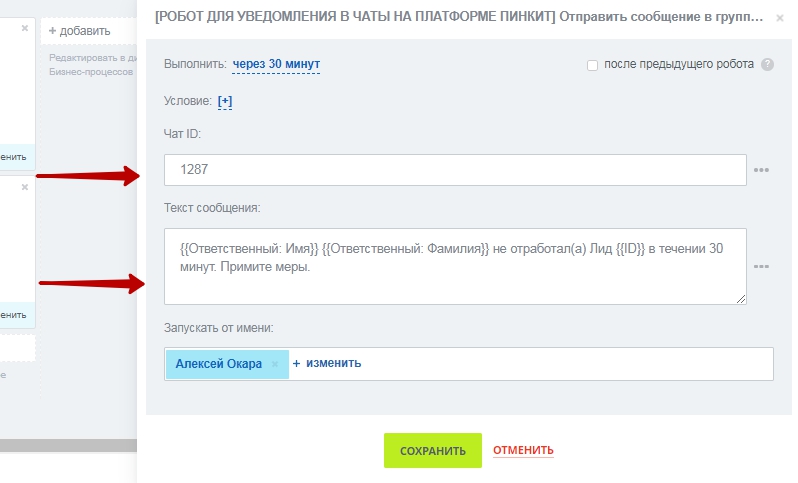Expand the Условие [+] condition
The height and width of the screenshot is (483, 798).
tap(225, 101)
